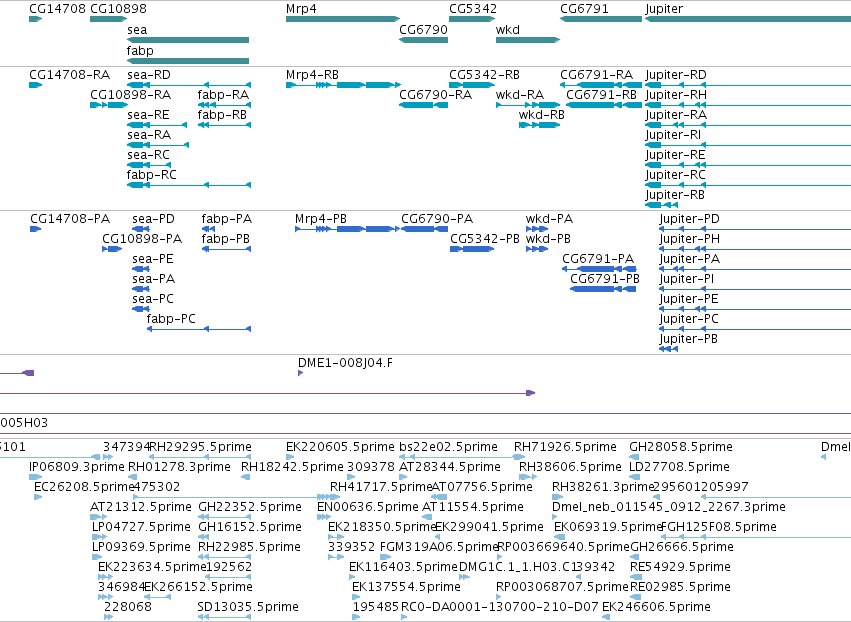Select EST bs22e02.5prime
This screenshot has width=851, height=622.
click(448, 447)
